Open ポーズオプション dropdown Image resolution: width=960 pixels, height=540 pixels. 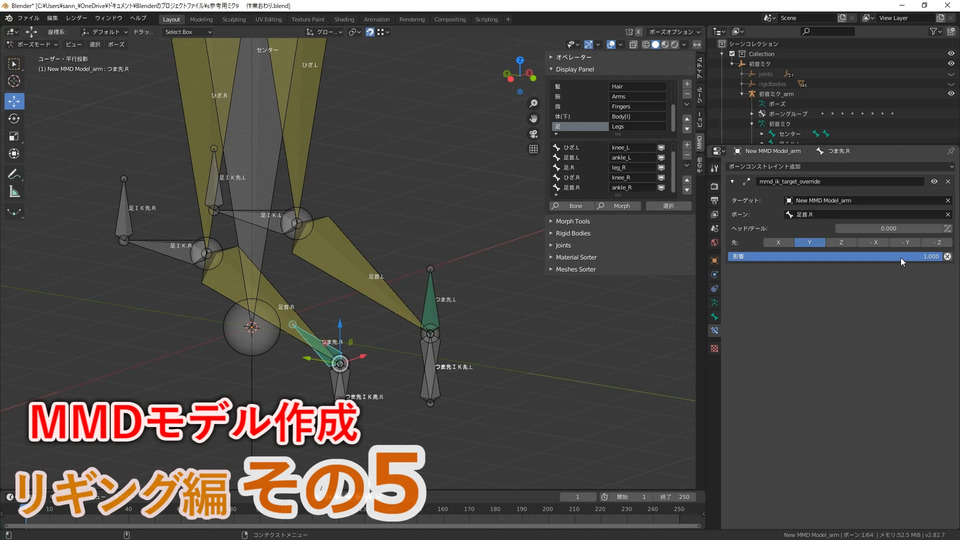[x=674, y=32]
